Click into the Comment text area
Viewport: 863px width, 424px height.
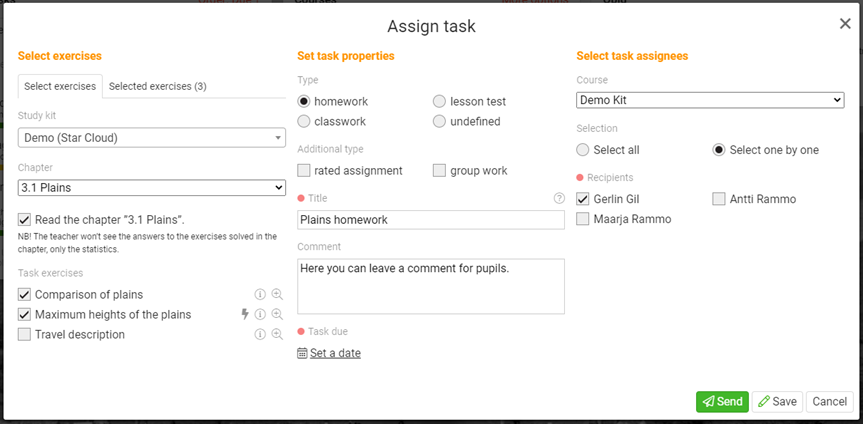click(x=431, y=286)
